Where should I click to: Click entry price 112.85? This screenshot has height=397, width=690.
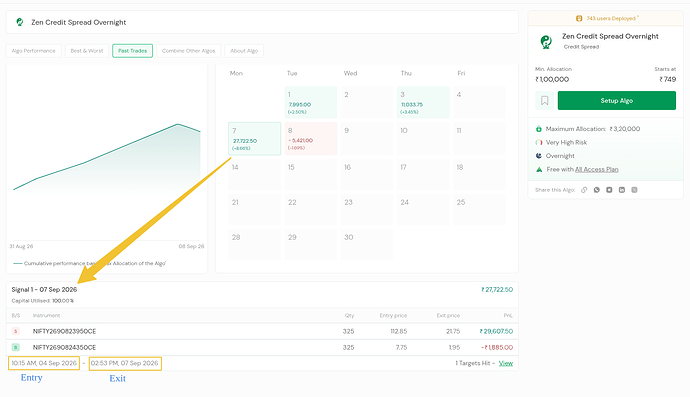pyautogui.click(x=399, y=331)
